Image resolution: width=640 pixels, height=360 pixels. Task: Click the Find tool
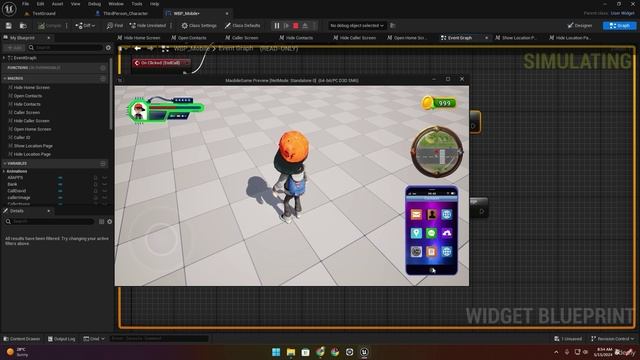coord(114,25)
